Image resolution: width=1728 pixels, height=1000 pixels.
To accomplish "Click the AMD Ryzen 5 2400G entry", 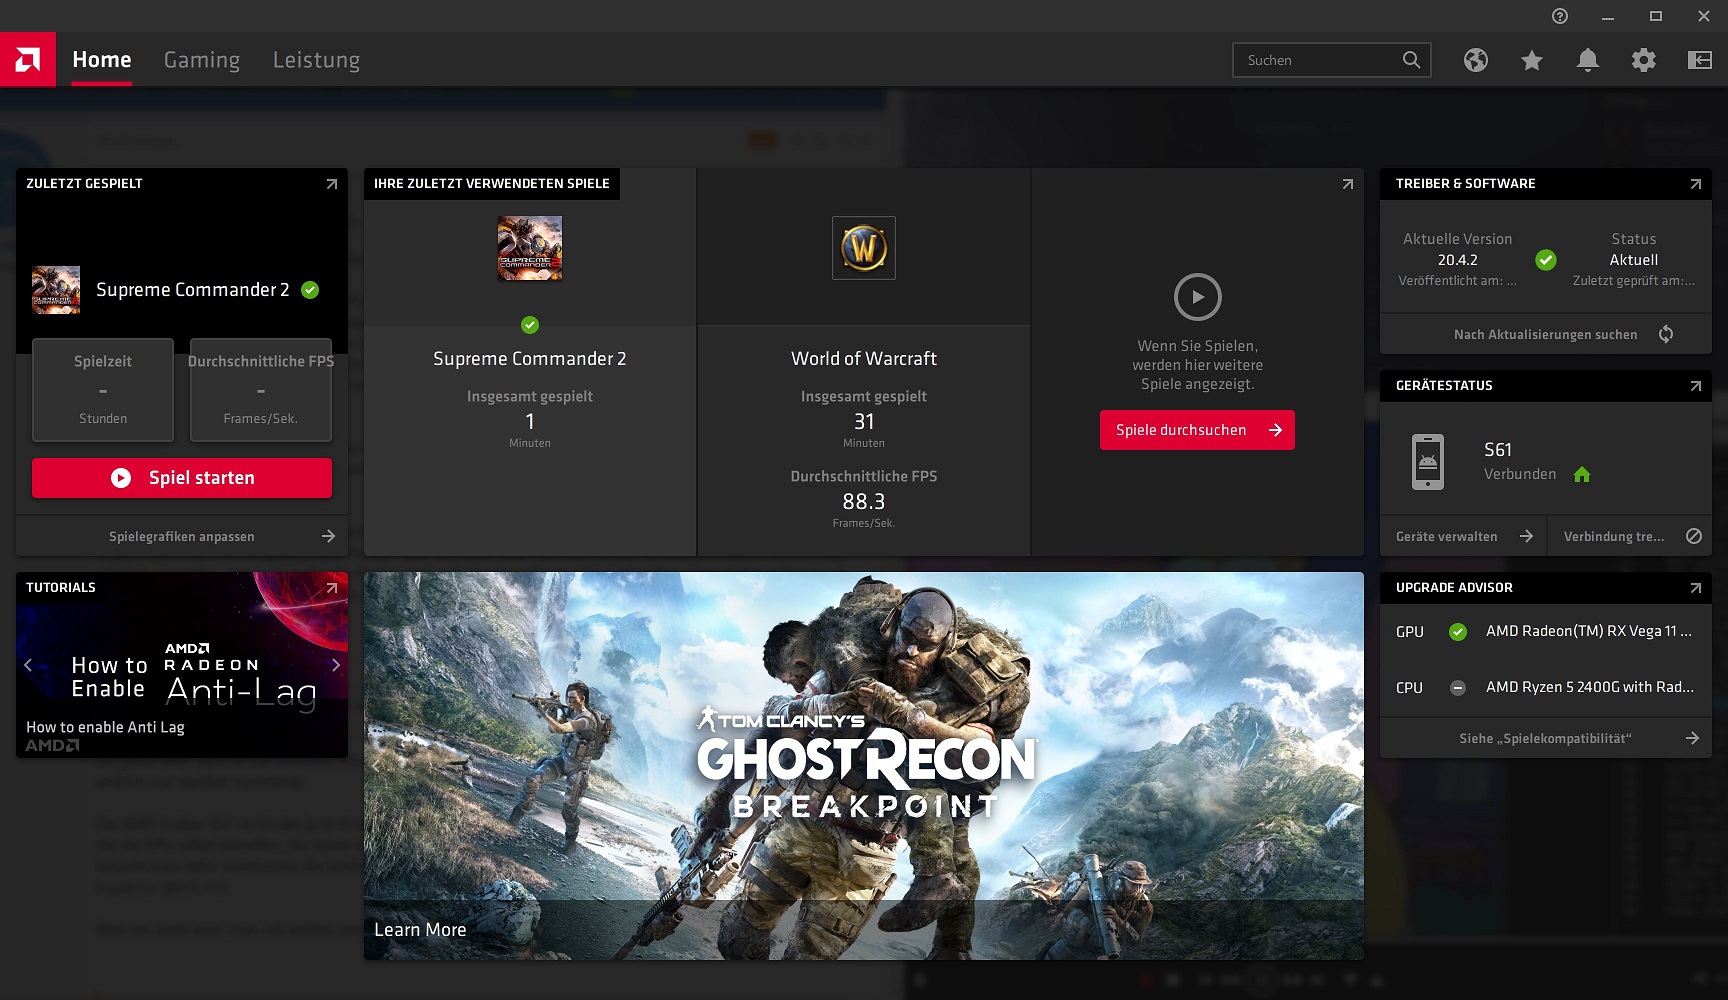I will pyautogui.click(x=1590, y=687).
